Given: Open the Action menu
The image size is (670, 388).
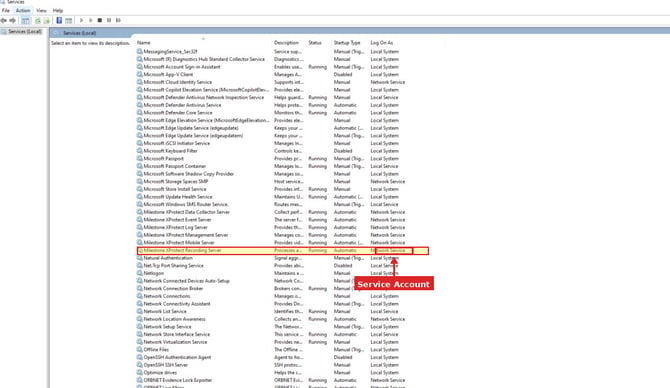Looking at the screenshot, I should point(23,10).
